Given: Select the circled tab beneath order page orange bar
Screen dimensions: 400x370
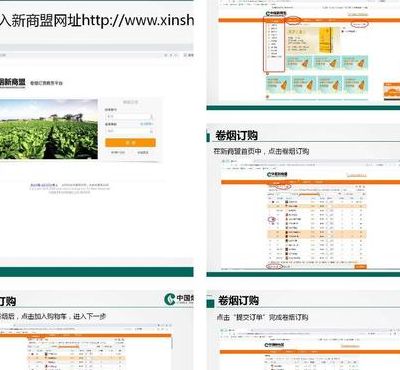Looking at the screenshot, I should tap(283, 187).
